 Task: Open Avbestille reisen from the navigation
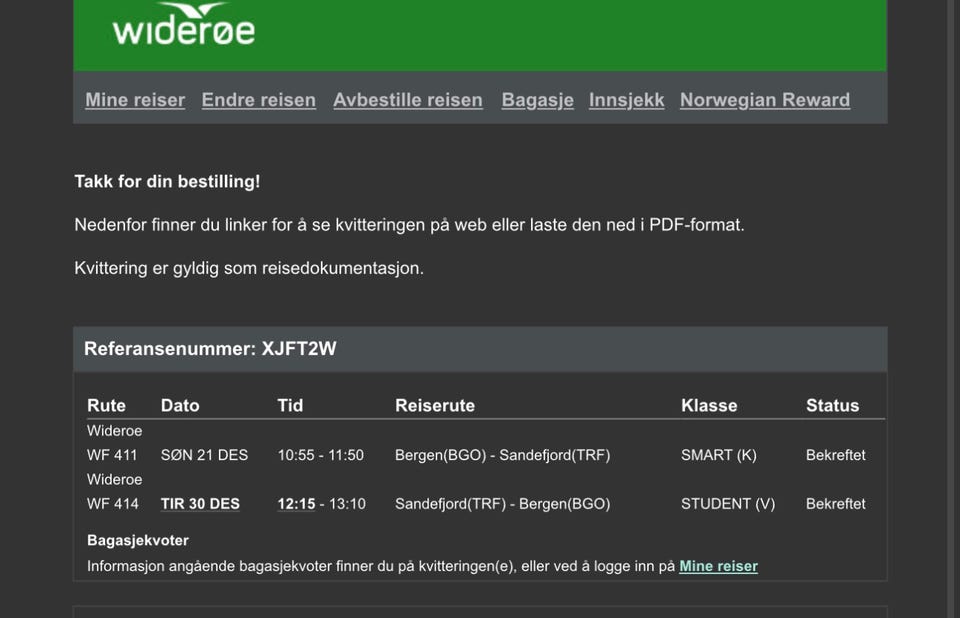408,100
